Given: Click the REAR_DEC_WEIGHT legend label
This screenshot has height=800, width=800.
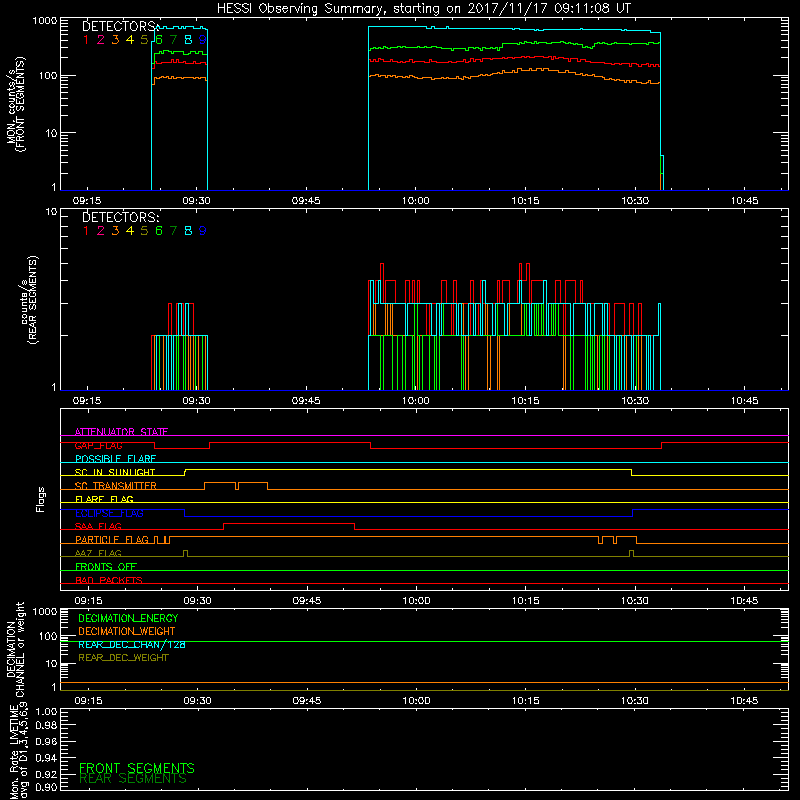Looking at the screenshot, I should click(x=123, y=658).
